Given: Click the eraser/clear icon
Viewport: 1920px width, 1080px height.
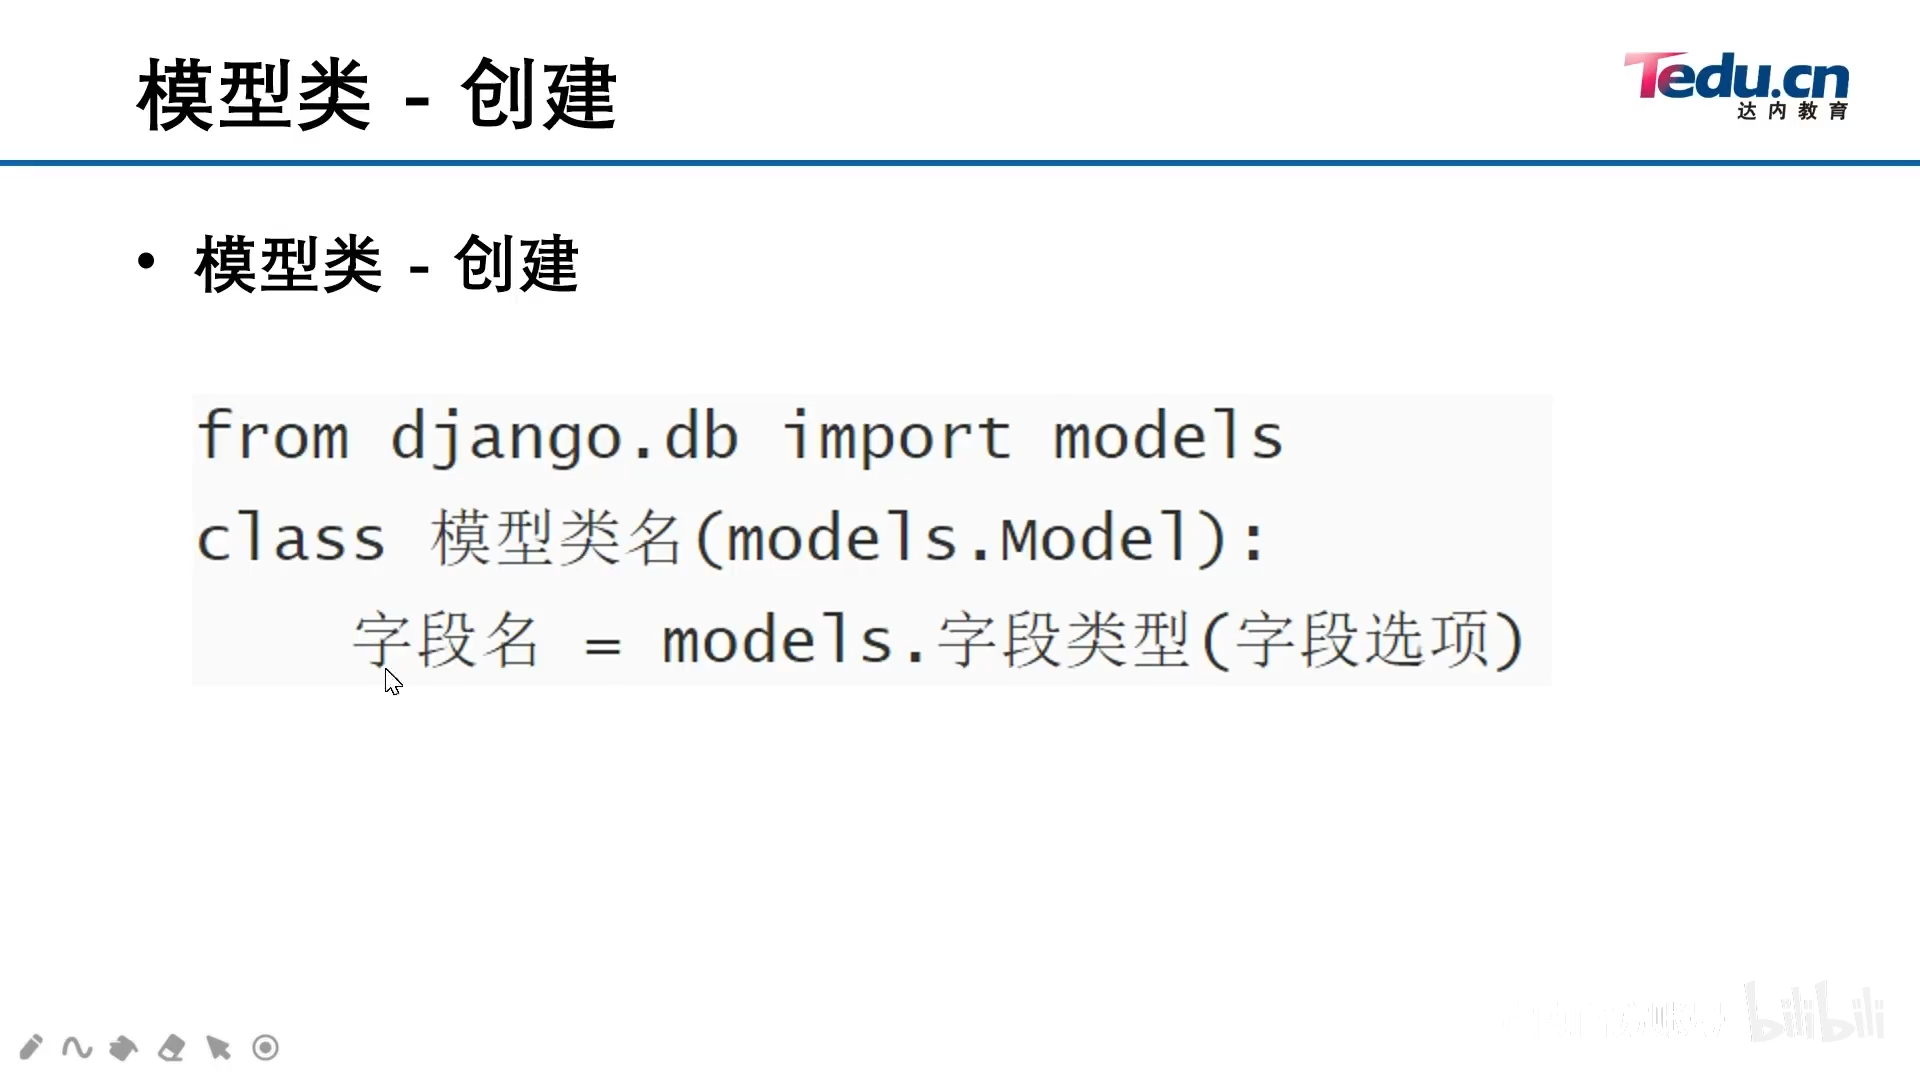Looking at the screenshot, I should pos(171,1047).
